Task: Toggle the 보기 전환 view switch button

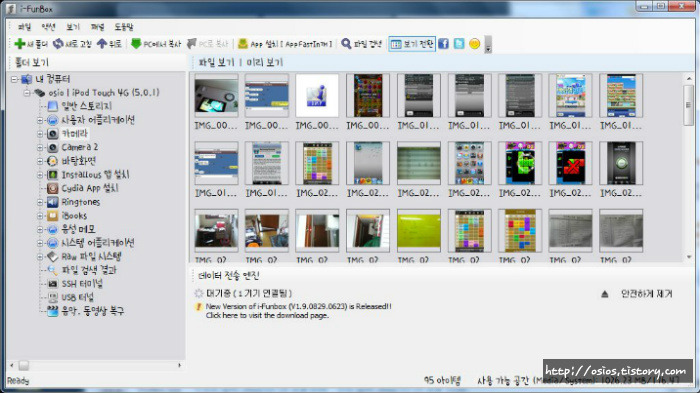Action: (412, 44)
